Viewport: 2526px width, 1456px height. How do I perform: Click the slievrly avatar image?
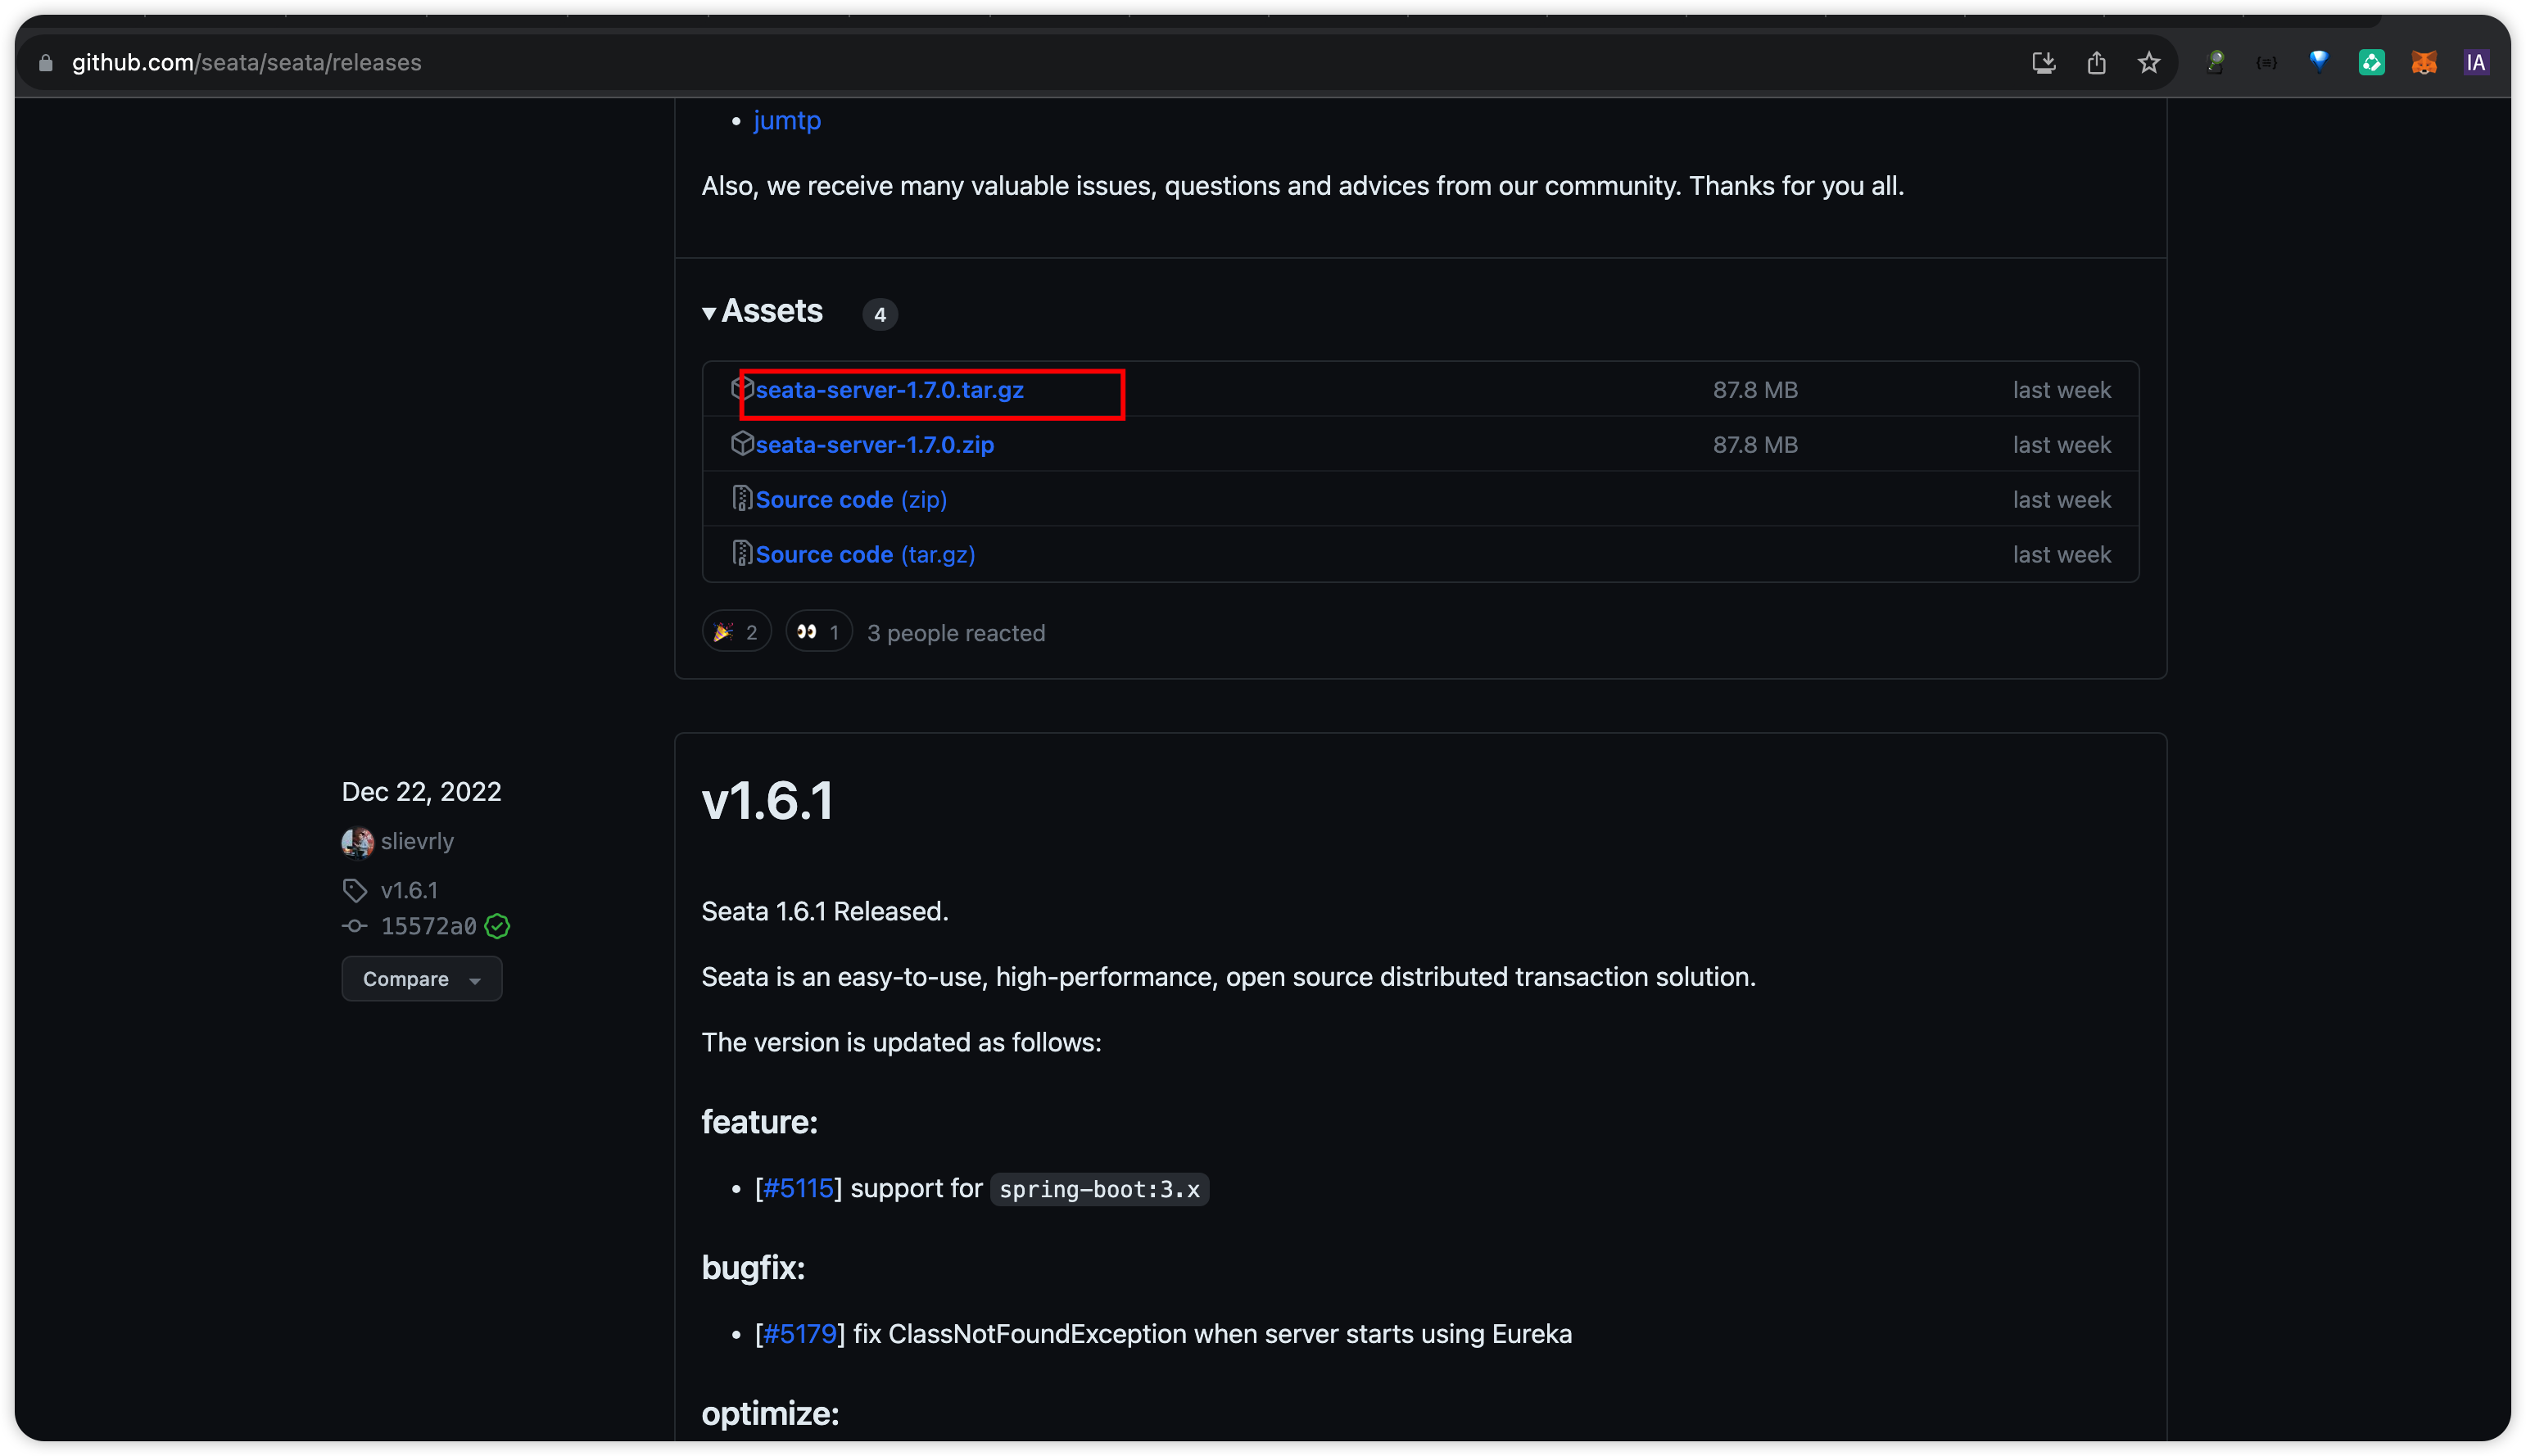357,842
